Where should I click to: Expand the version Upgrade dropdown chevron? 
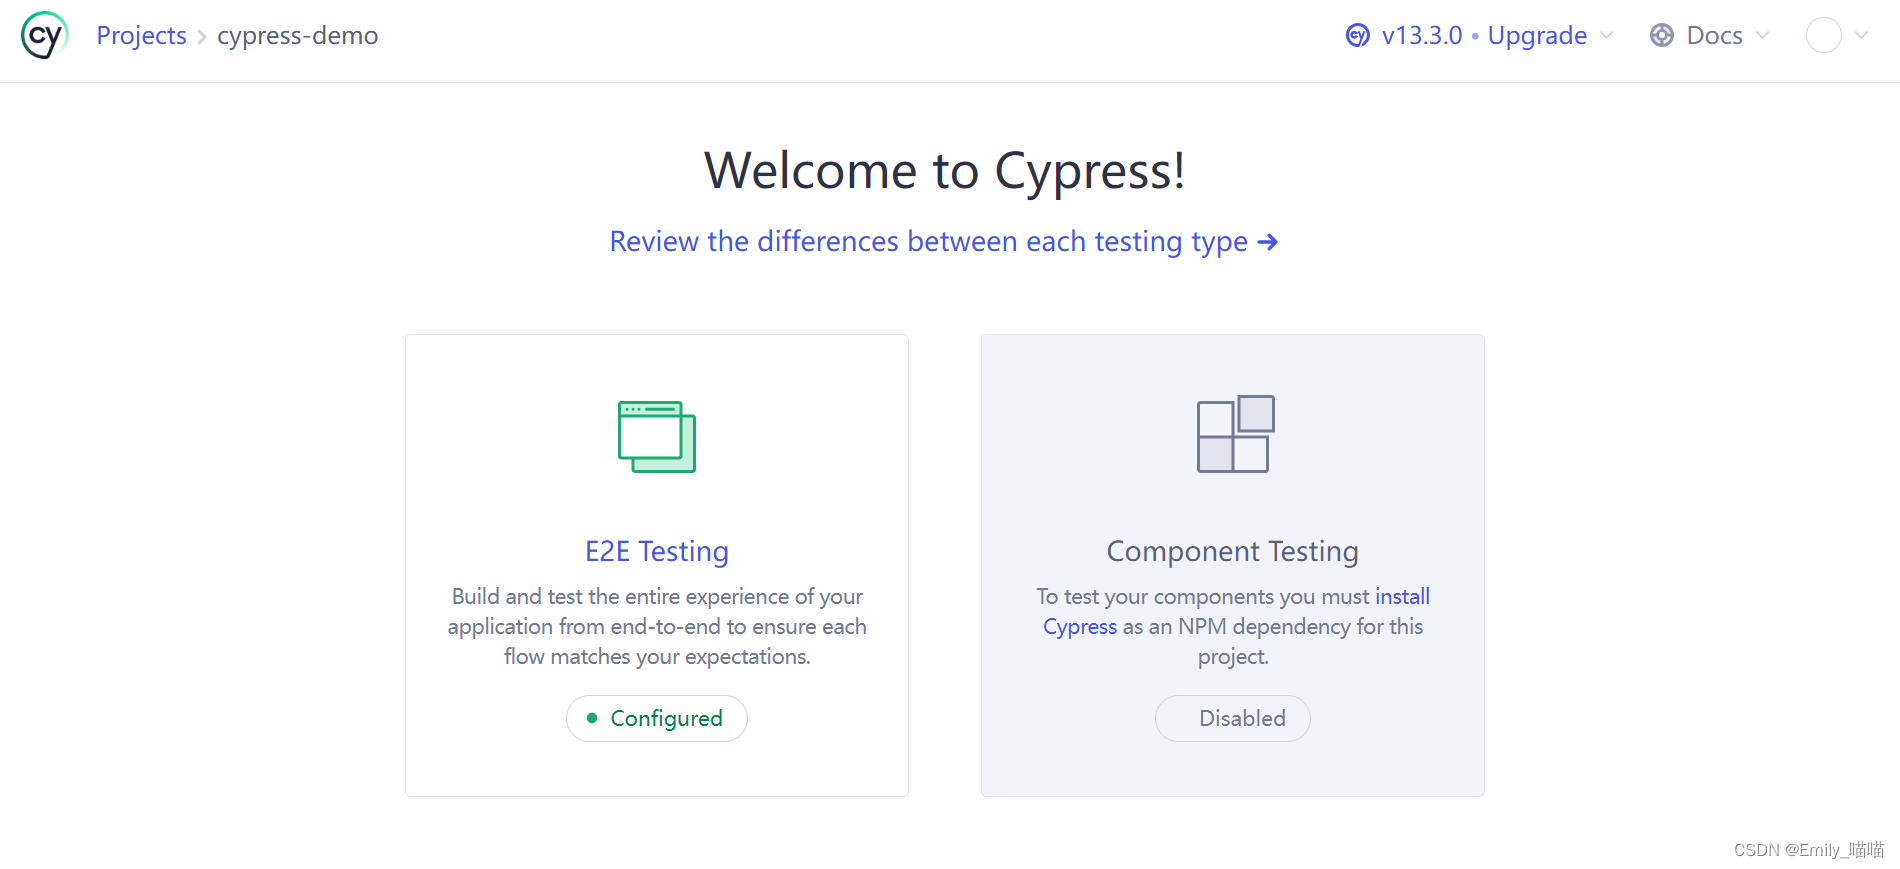click(1607, 36)
